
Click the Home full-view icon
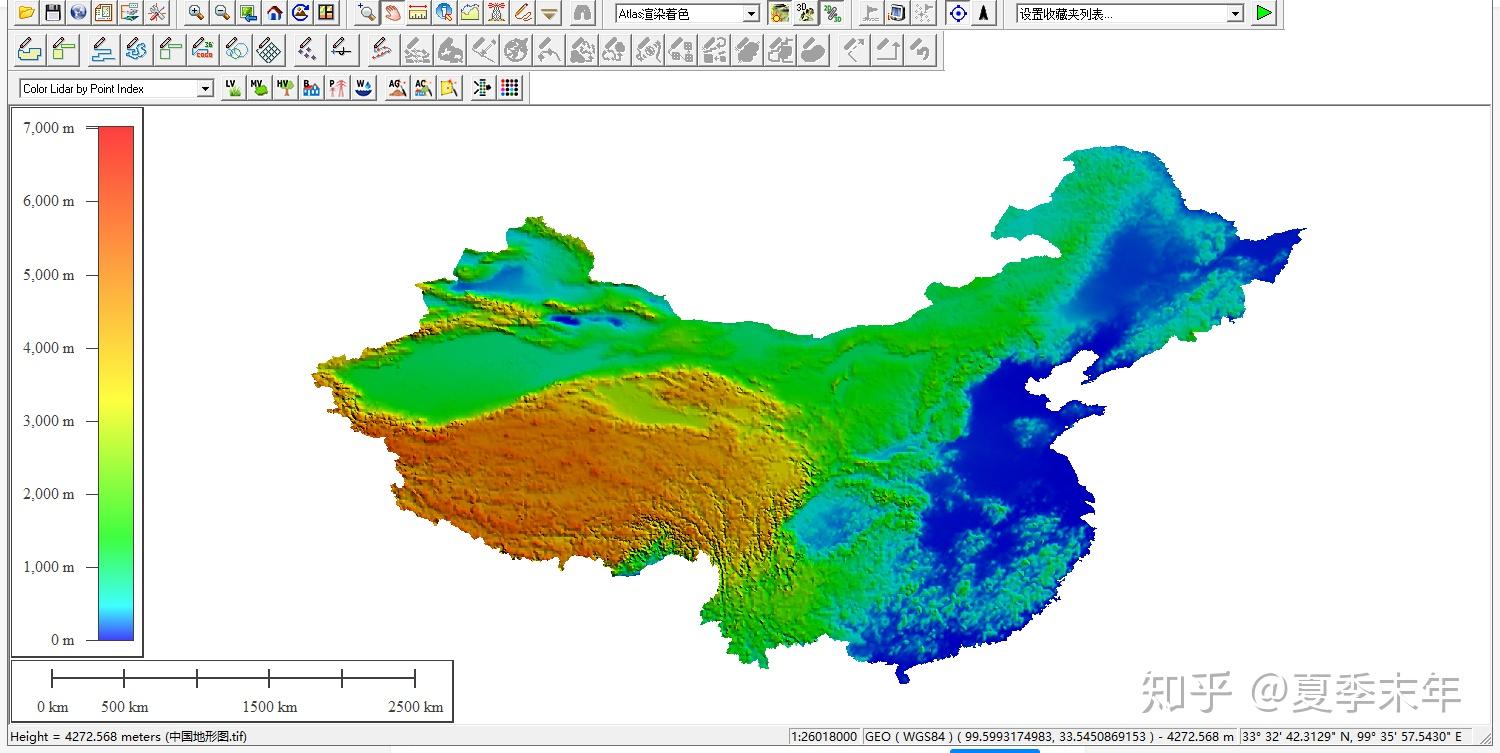pyautogui.click(x=274, y=13)
